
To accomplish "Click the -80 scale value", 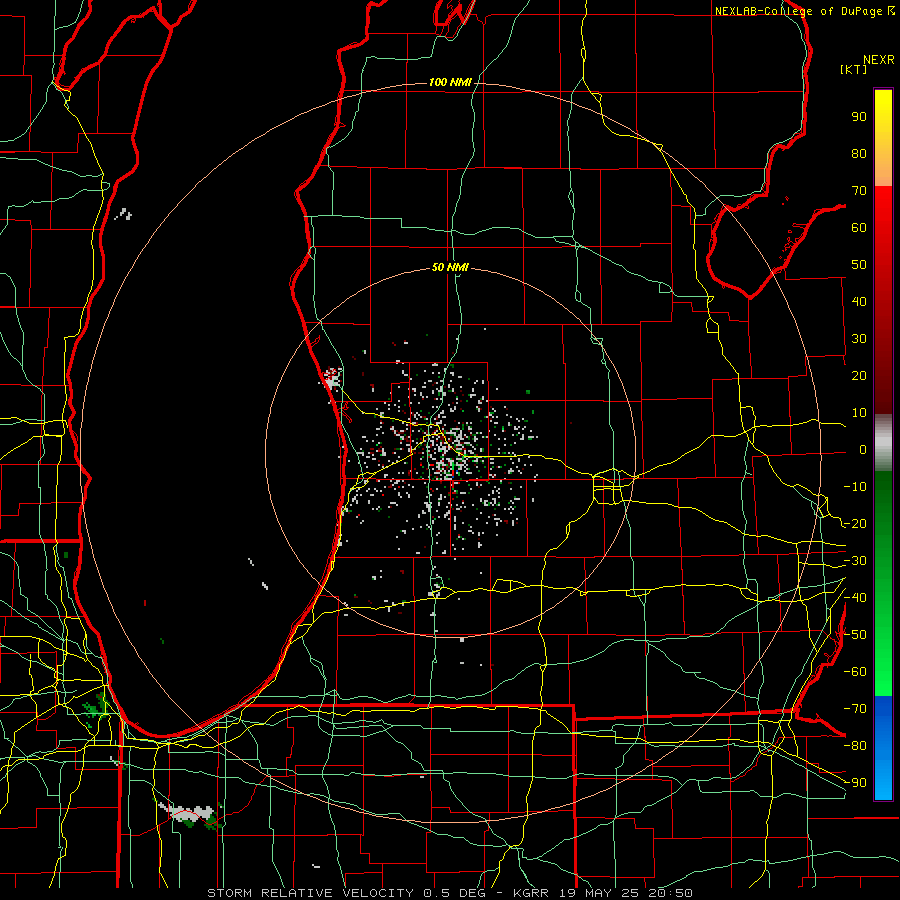I will [855, 746].
